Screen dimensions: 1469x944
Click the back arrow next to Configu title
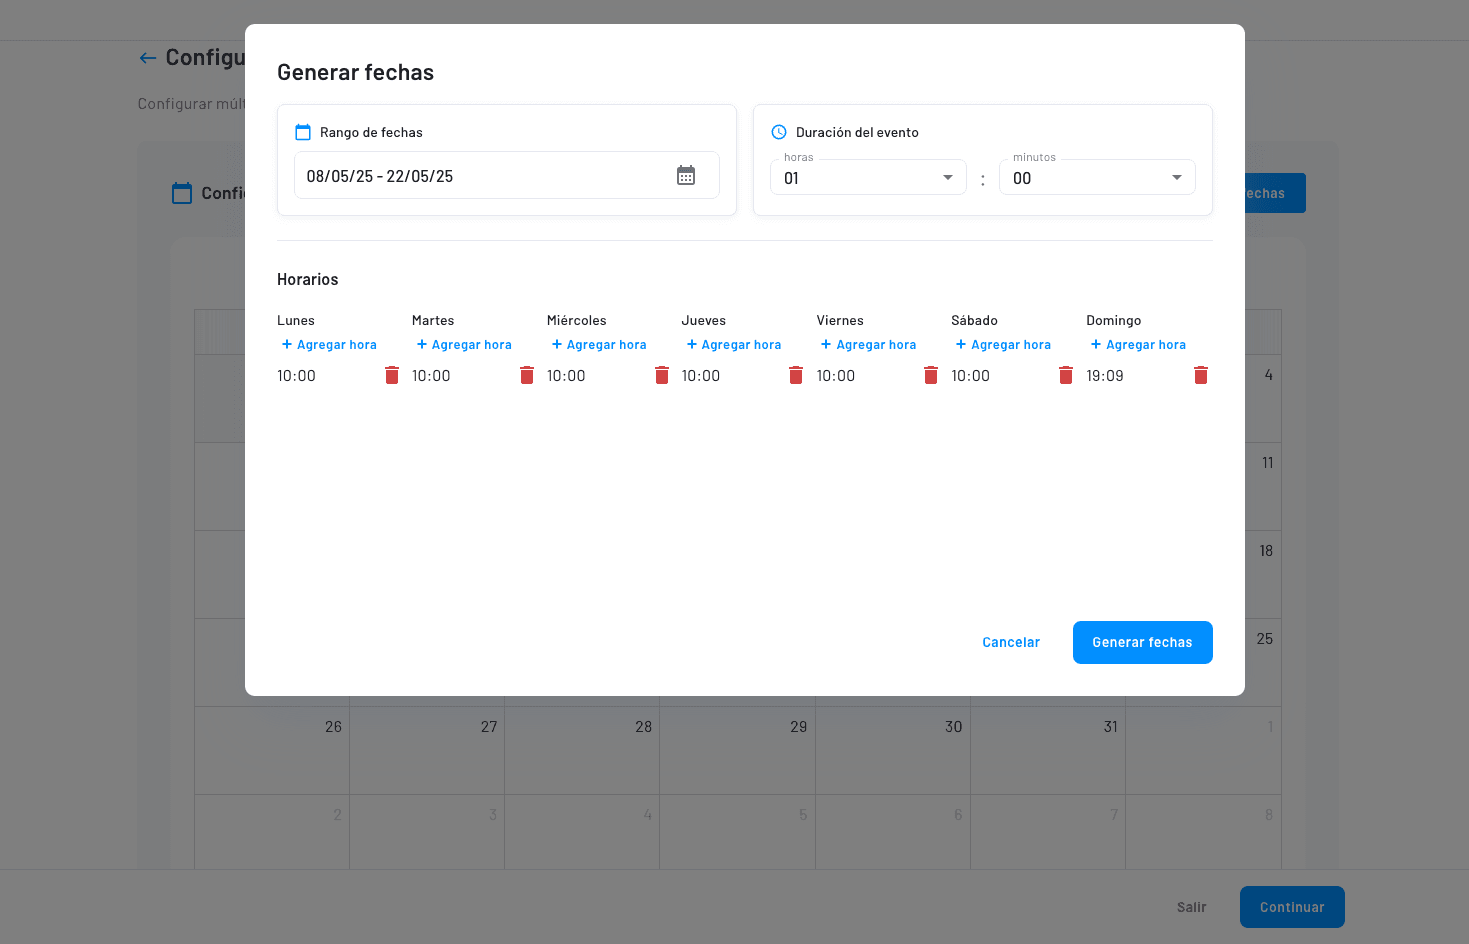(x=148, y=58)
